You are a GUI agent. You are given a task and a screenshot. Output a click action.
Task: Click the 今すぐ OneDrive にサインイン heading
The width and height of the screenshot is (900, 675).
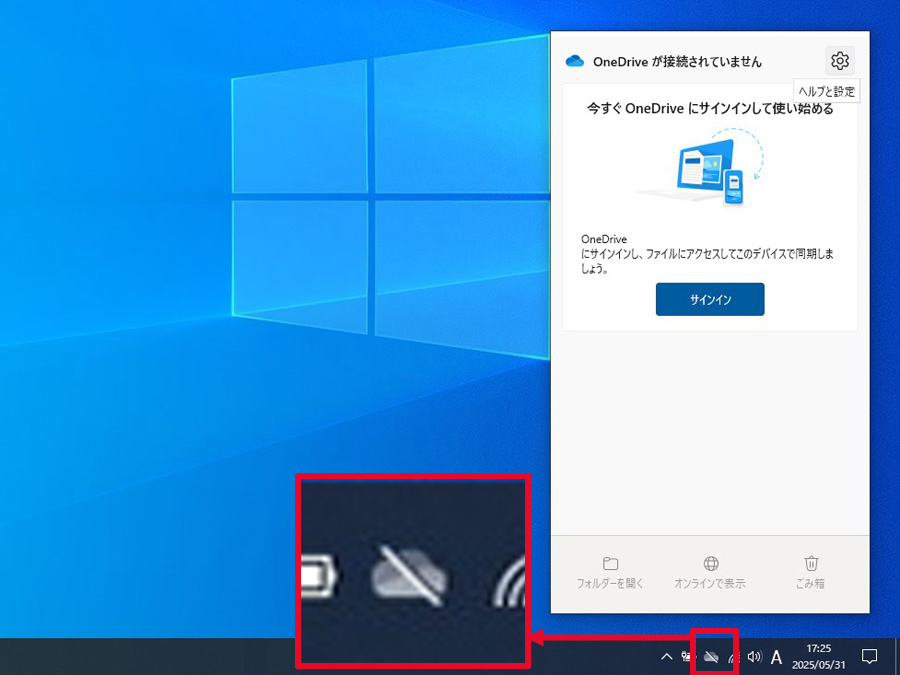point(710,108)
